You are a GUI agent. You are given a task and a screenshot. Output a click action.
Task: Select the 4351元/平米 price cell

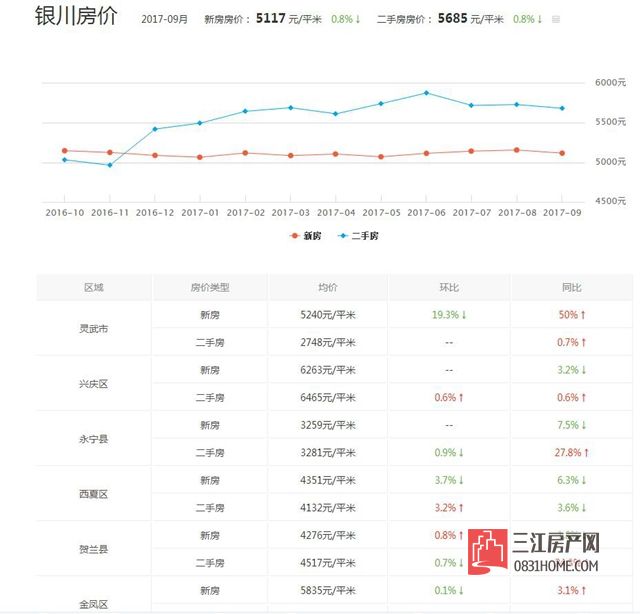(x=328, y=480)
